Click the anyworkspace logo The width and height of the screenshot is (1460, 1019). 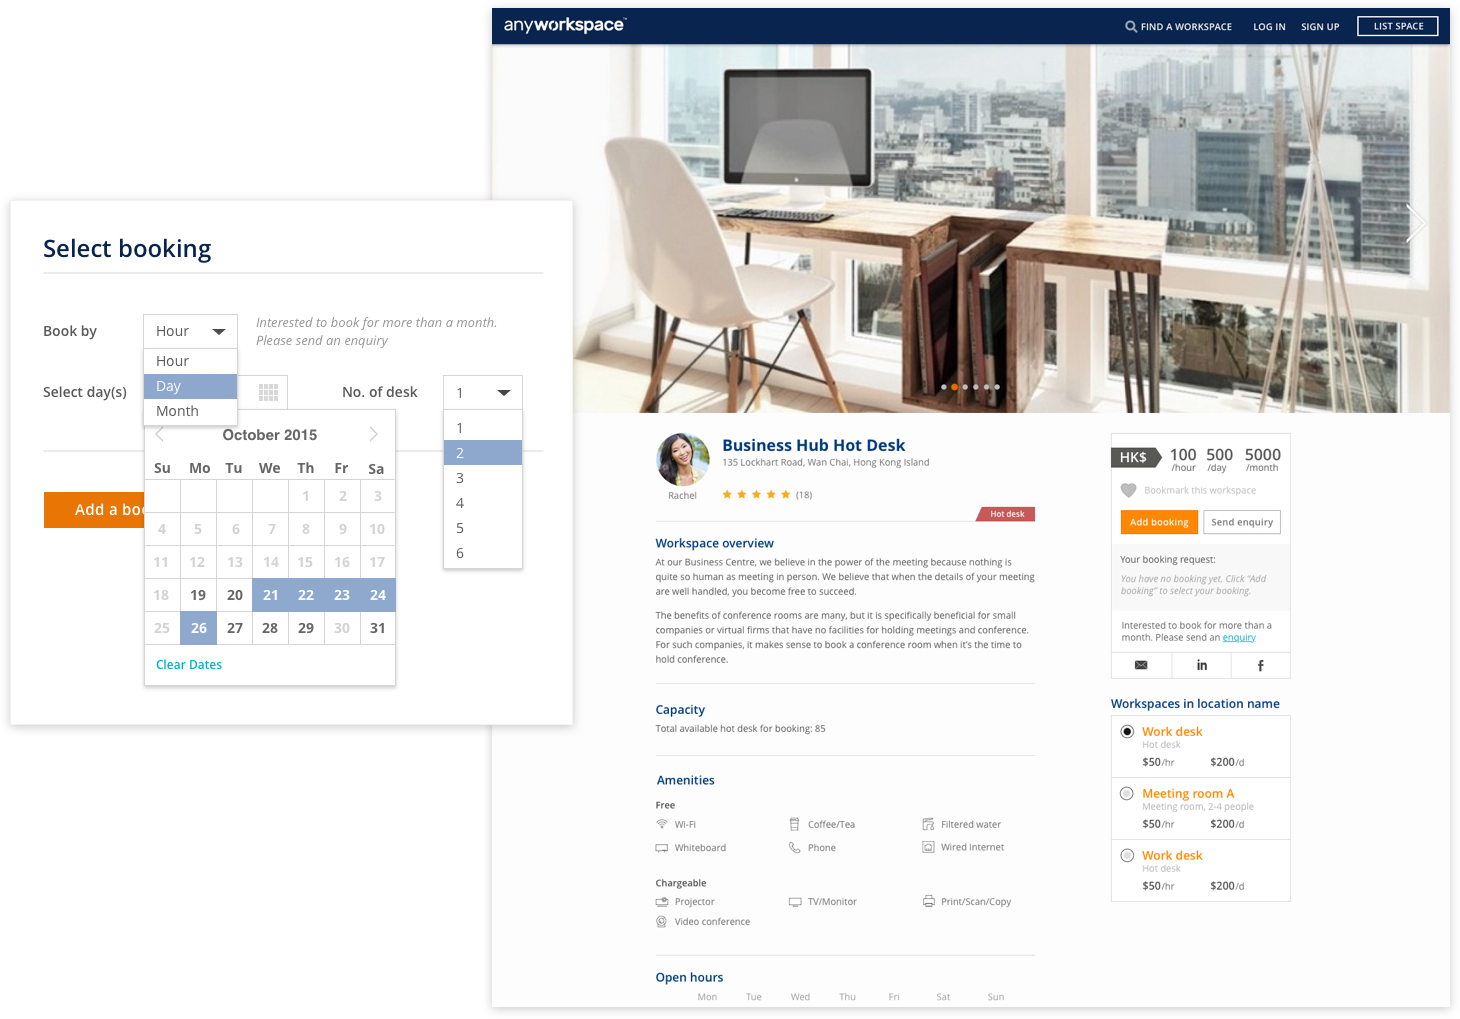click(x=565, y=25)
